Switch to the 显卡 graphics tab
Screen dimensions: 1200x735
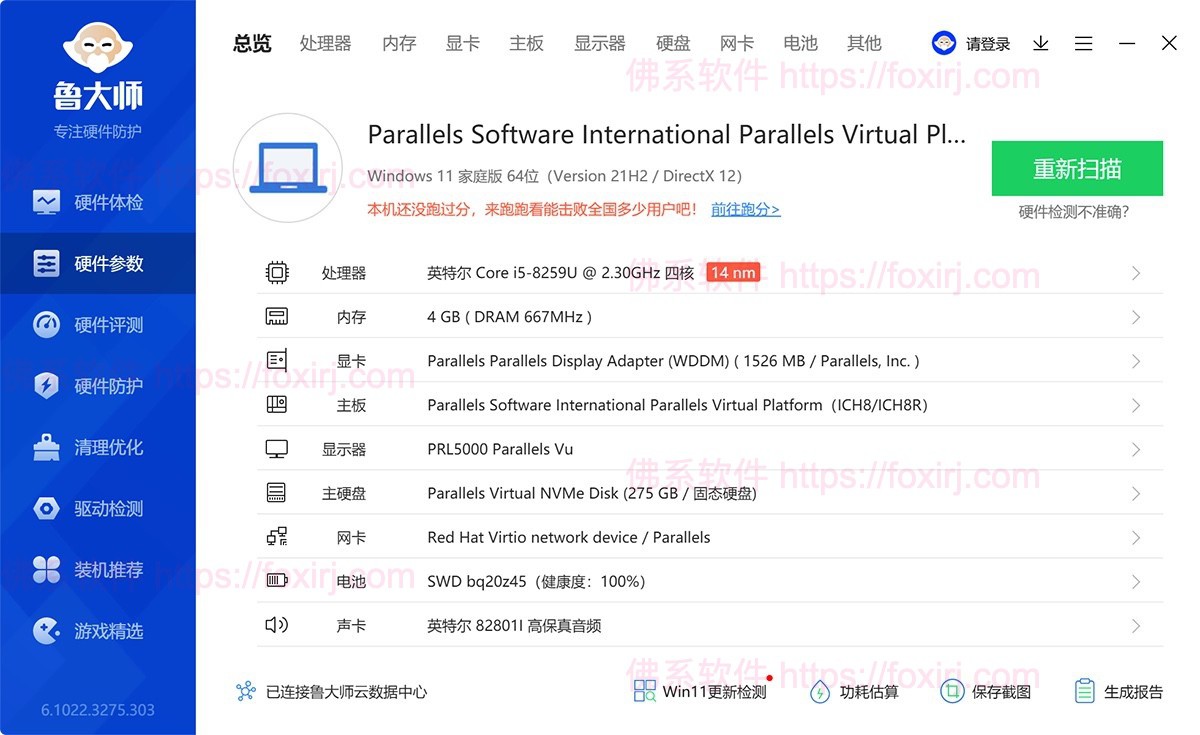click(462, 43)
